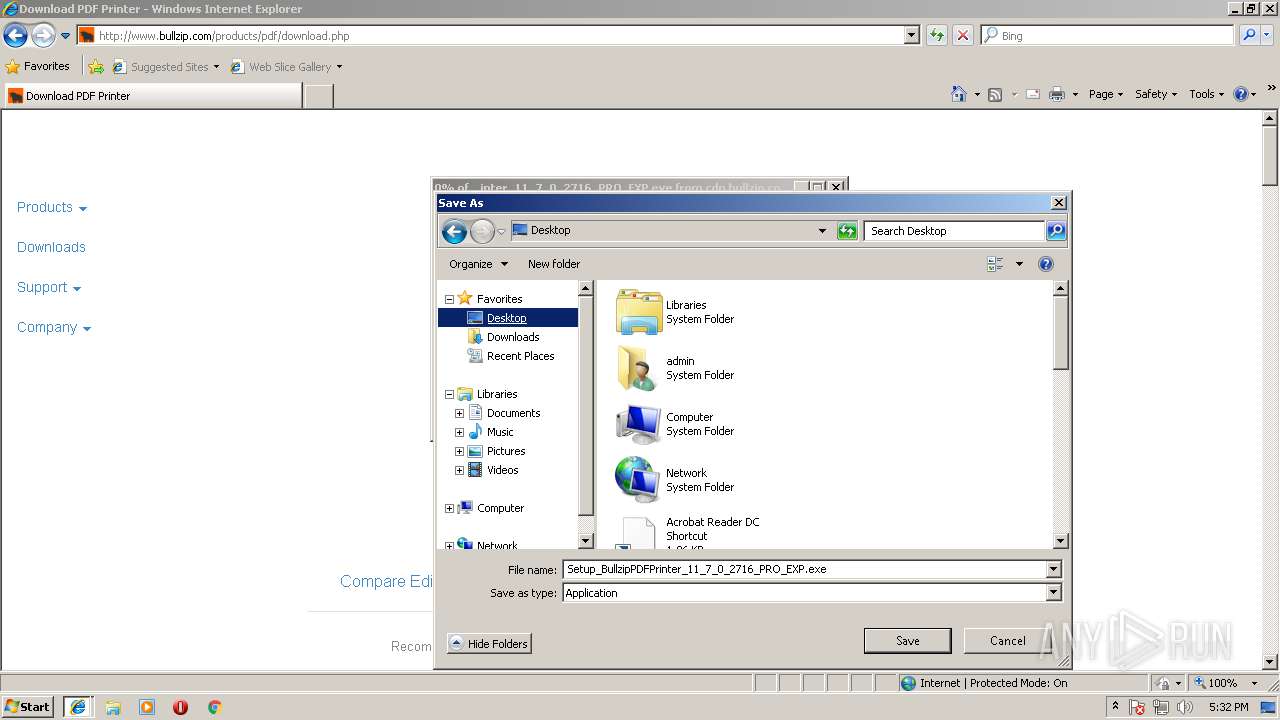Expand the Music library node

[x=459, y=432]
